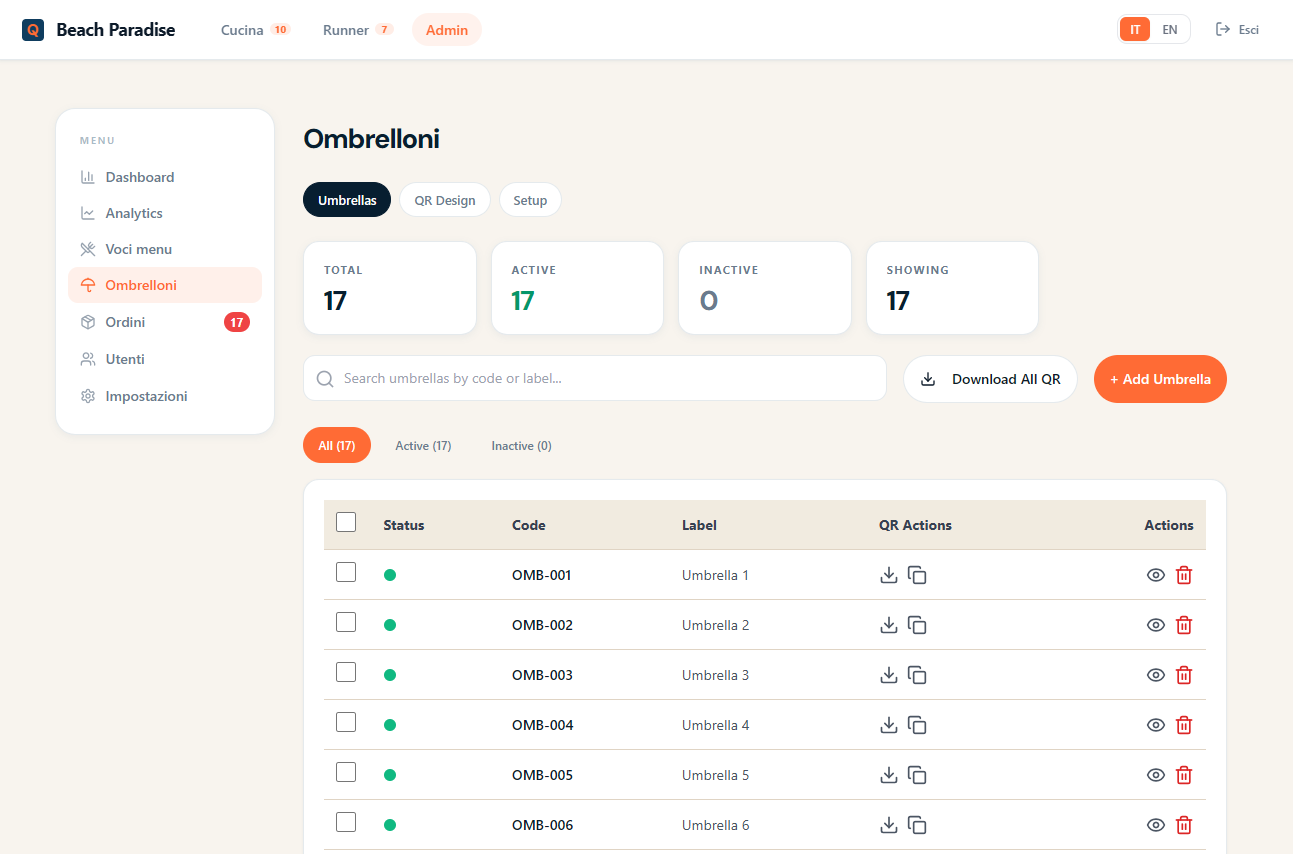Delete umbrella OMB-006 via trash icon
Viewport: 1293px width, 854px height.
tap(1184, 825)
